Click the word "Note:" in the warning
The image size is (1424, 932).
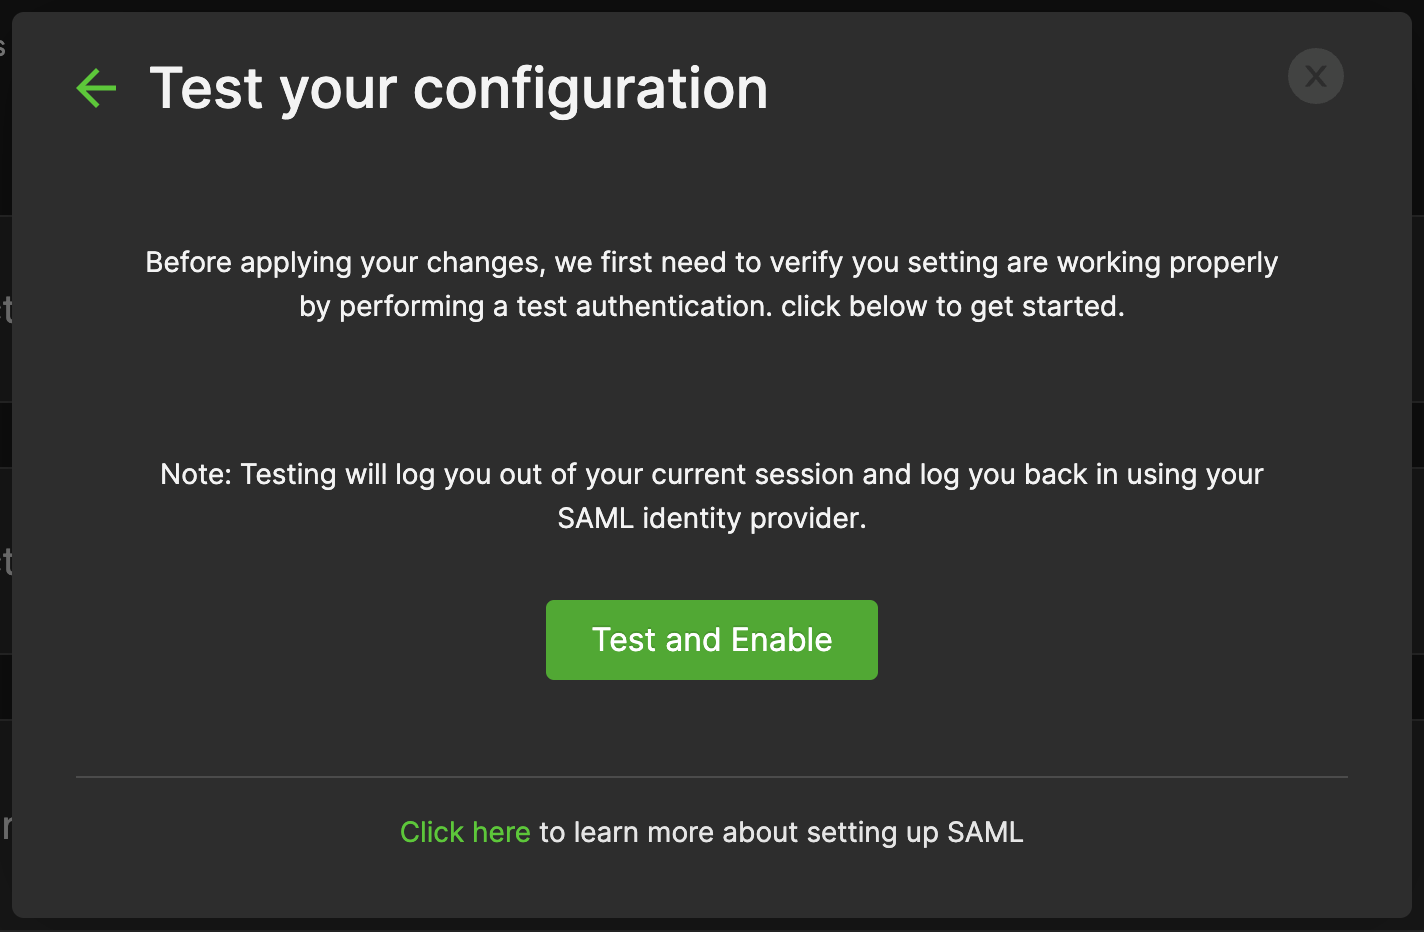196,474
